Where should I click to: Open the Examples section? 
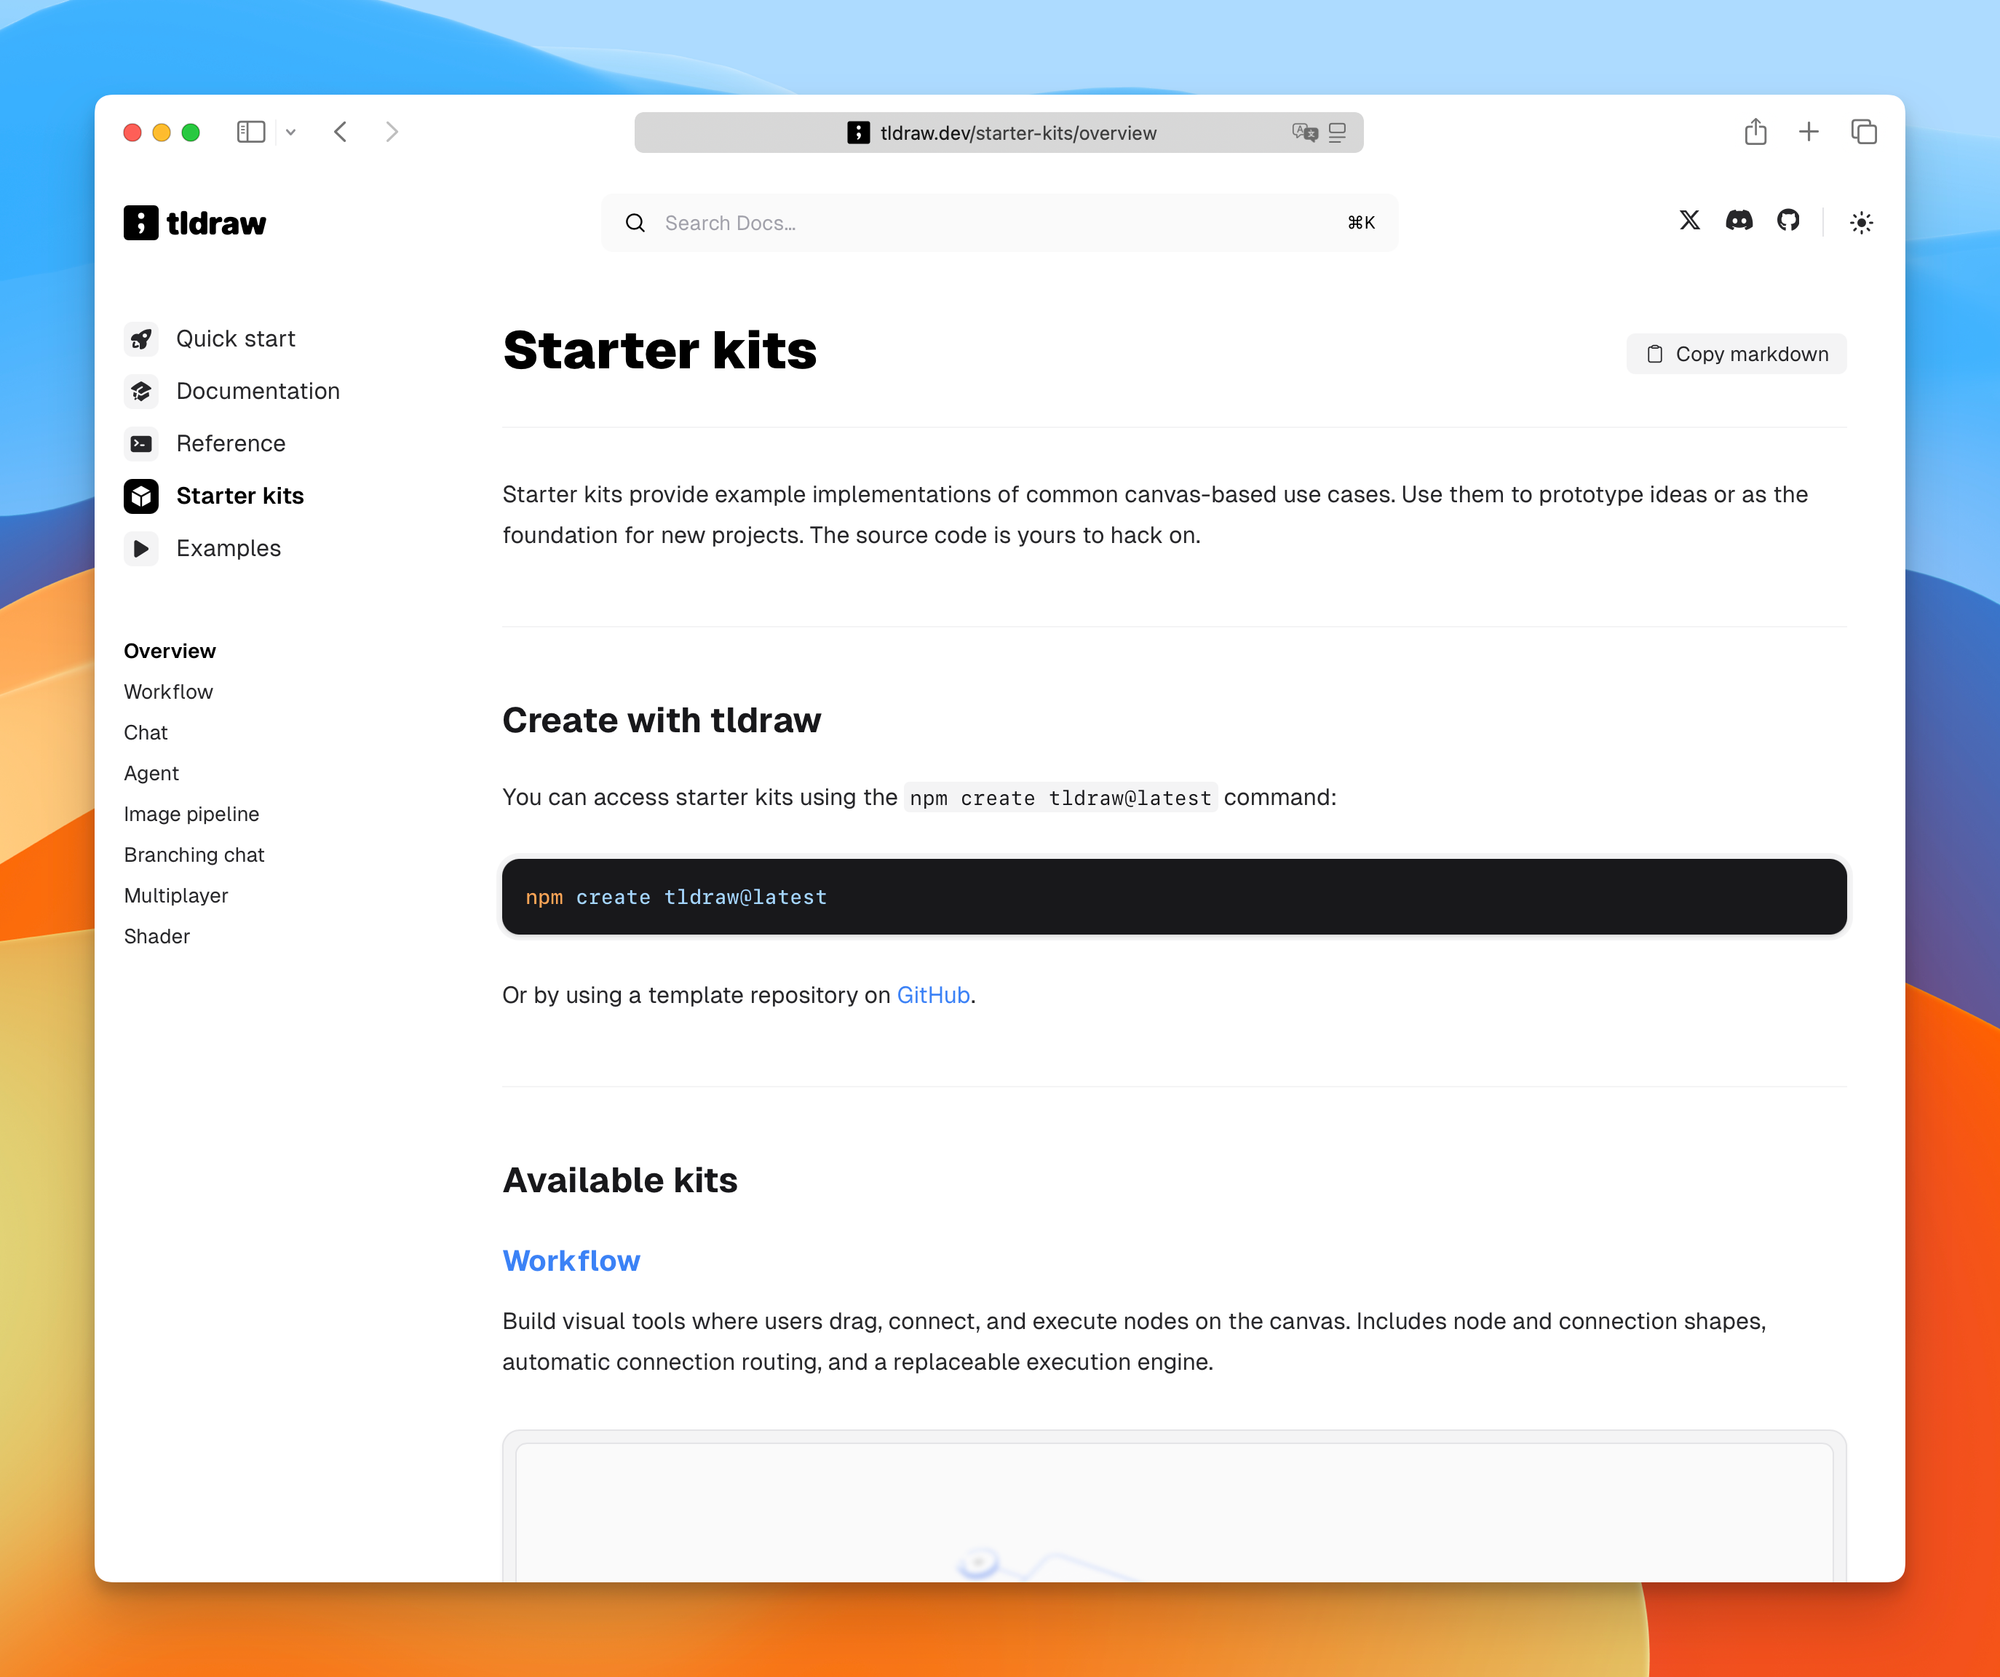tap(229, 548)
